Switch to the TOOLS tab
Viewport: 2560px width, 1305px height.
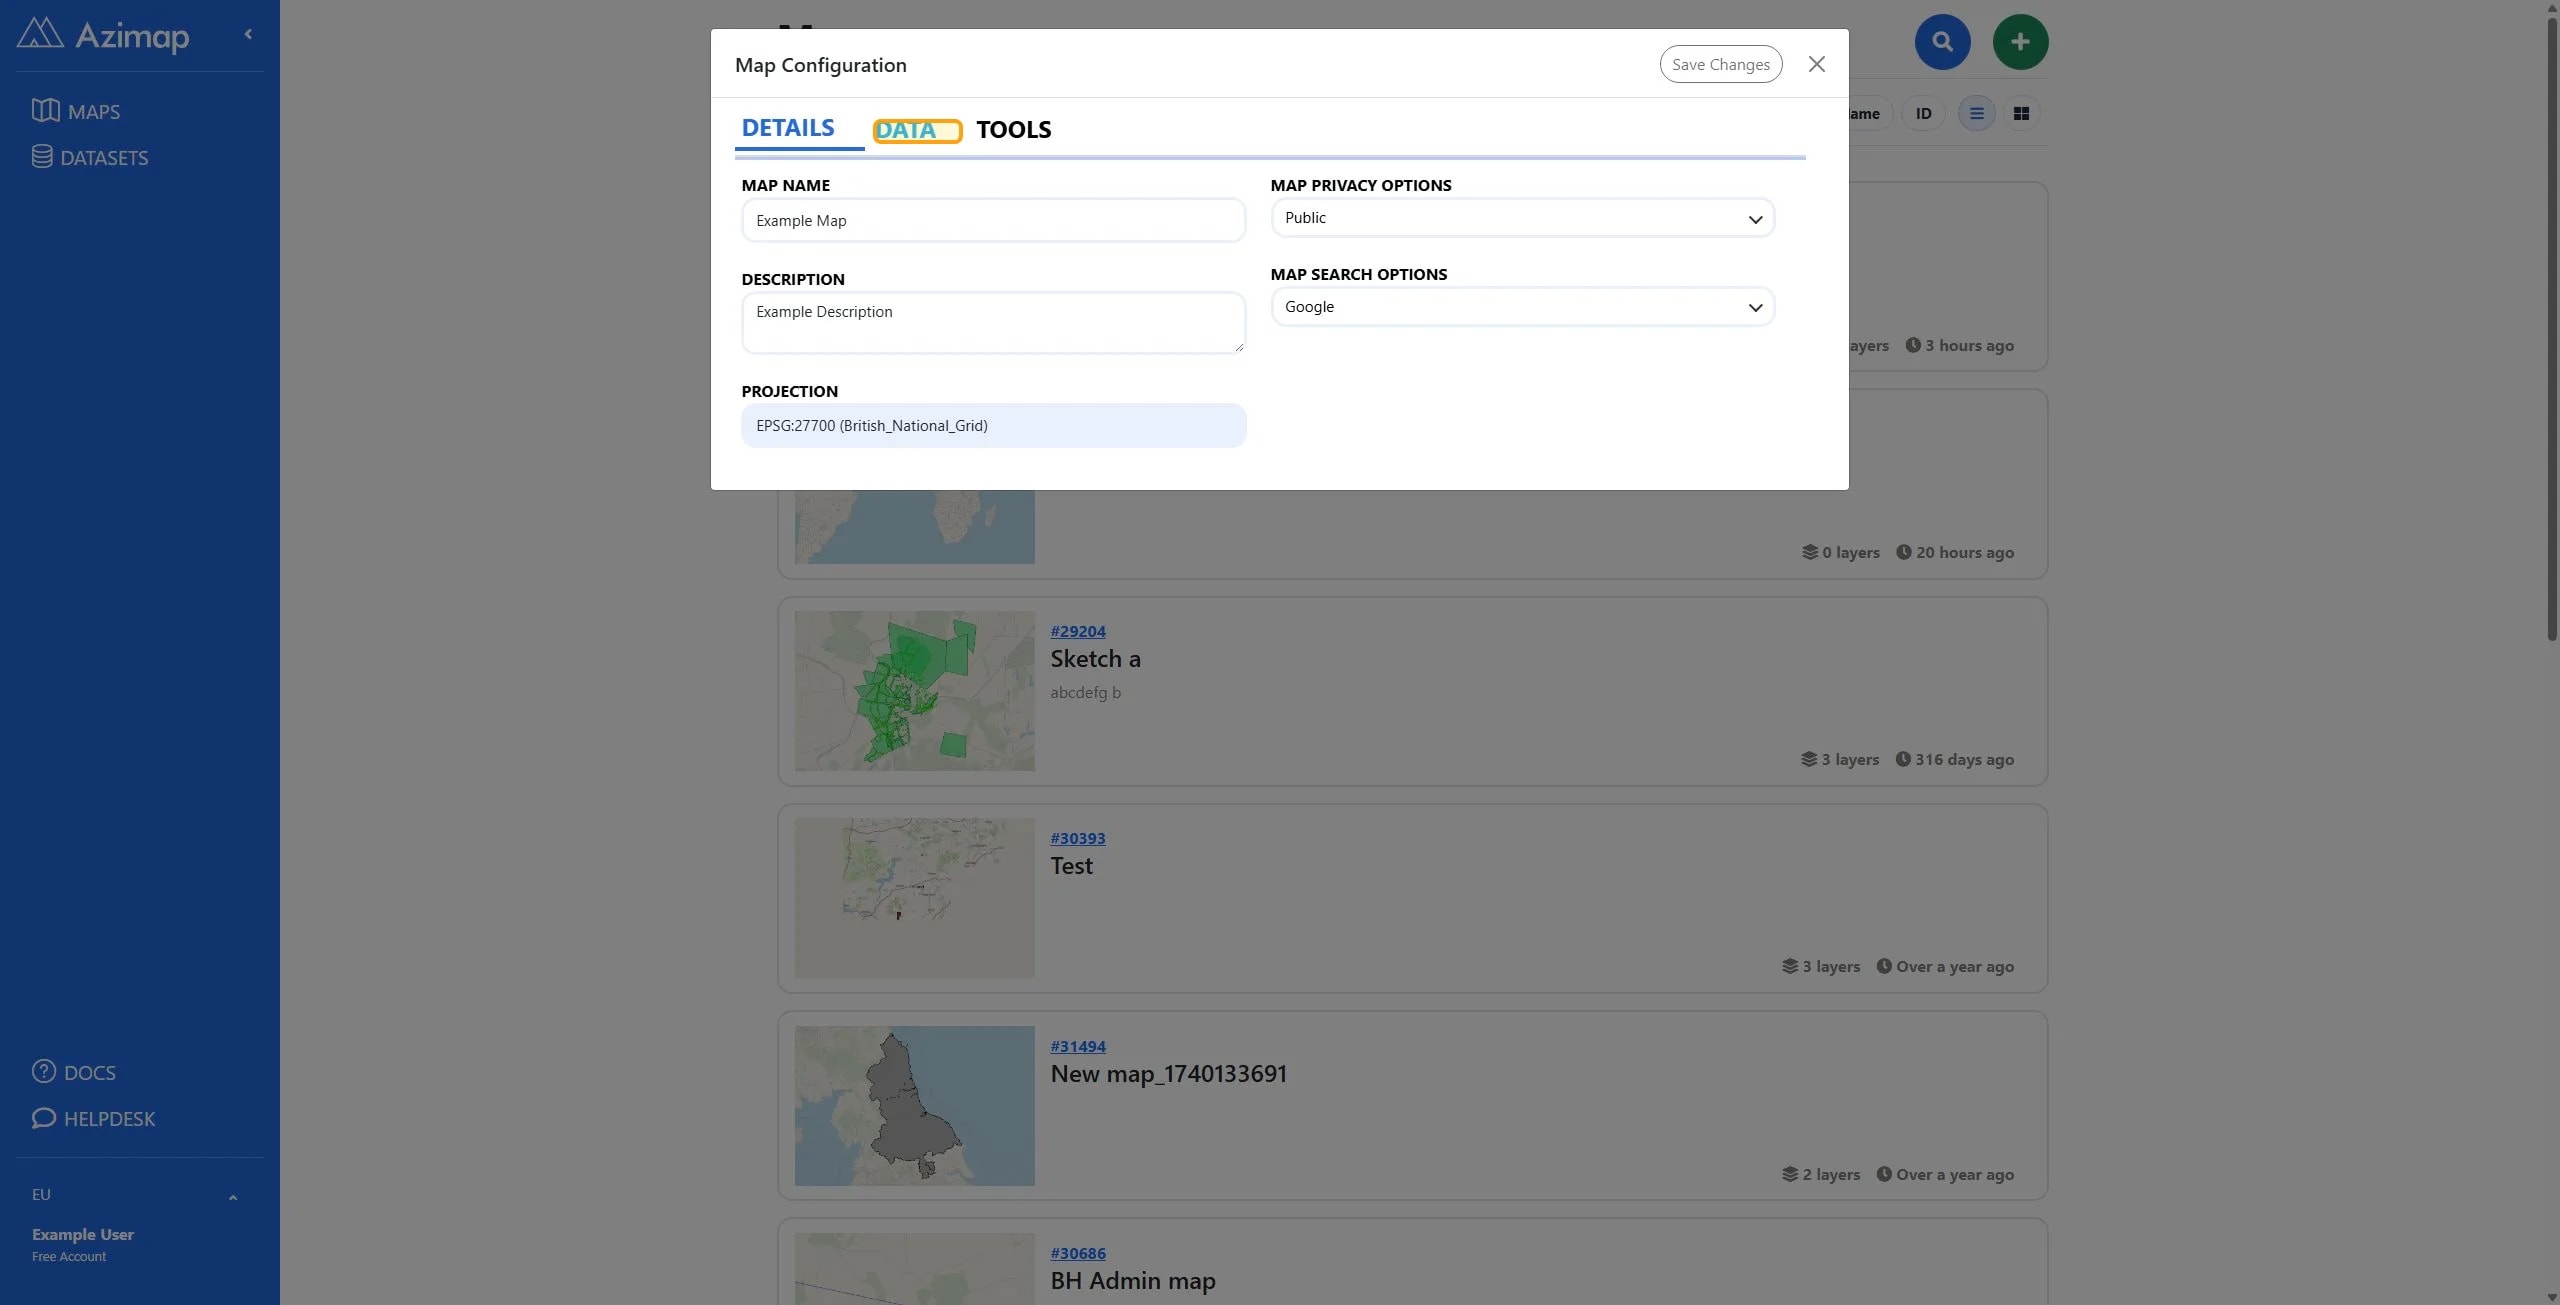coord(1014,130)
